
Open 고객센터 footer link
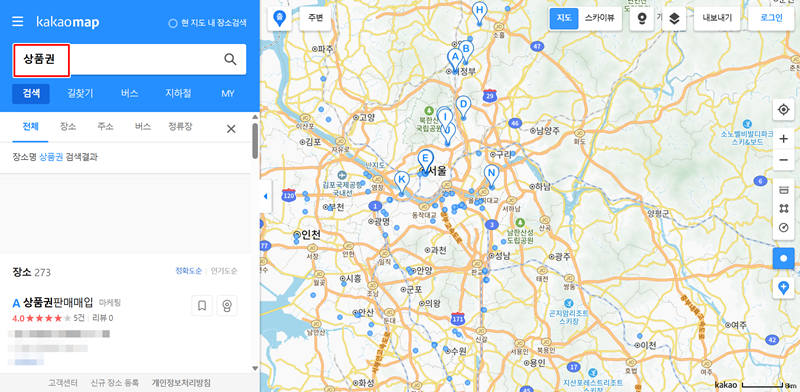coord(63,383)
